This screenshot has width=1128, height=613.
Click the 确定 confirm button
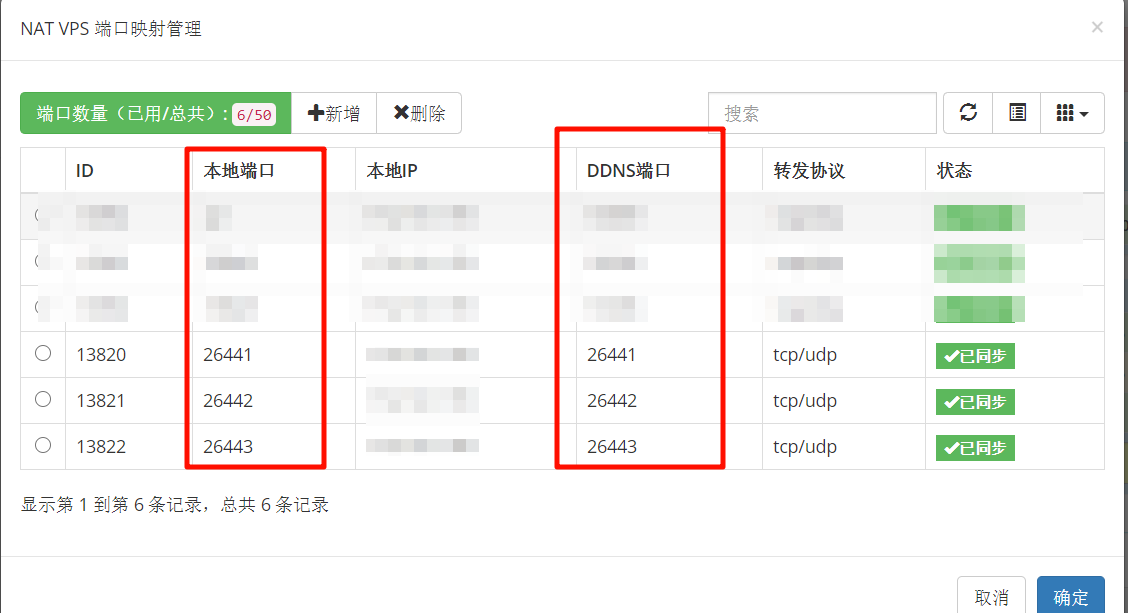(x=1070, y=596)
